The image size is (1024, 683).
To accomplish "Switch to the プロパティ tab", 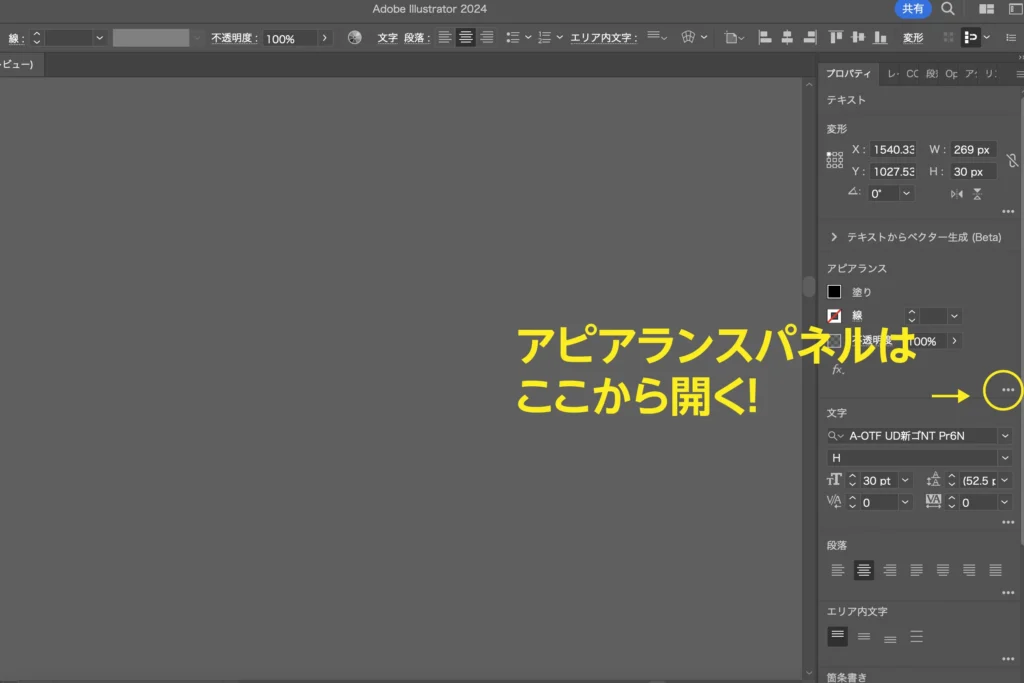I will point(848,74).
